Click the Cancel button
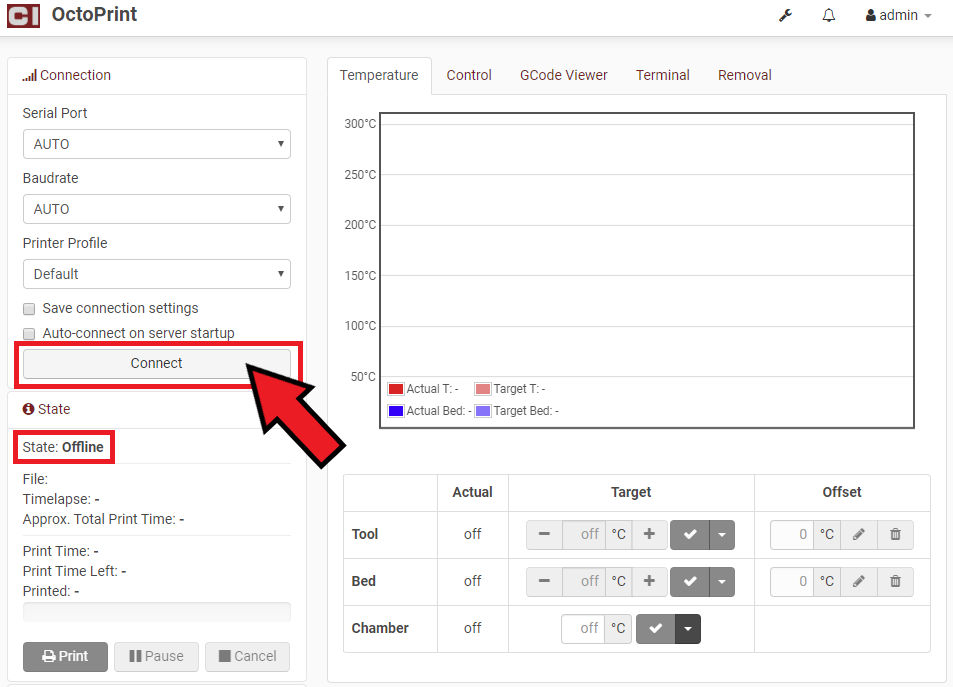 [247, 657]
